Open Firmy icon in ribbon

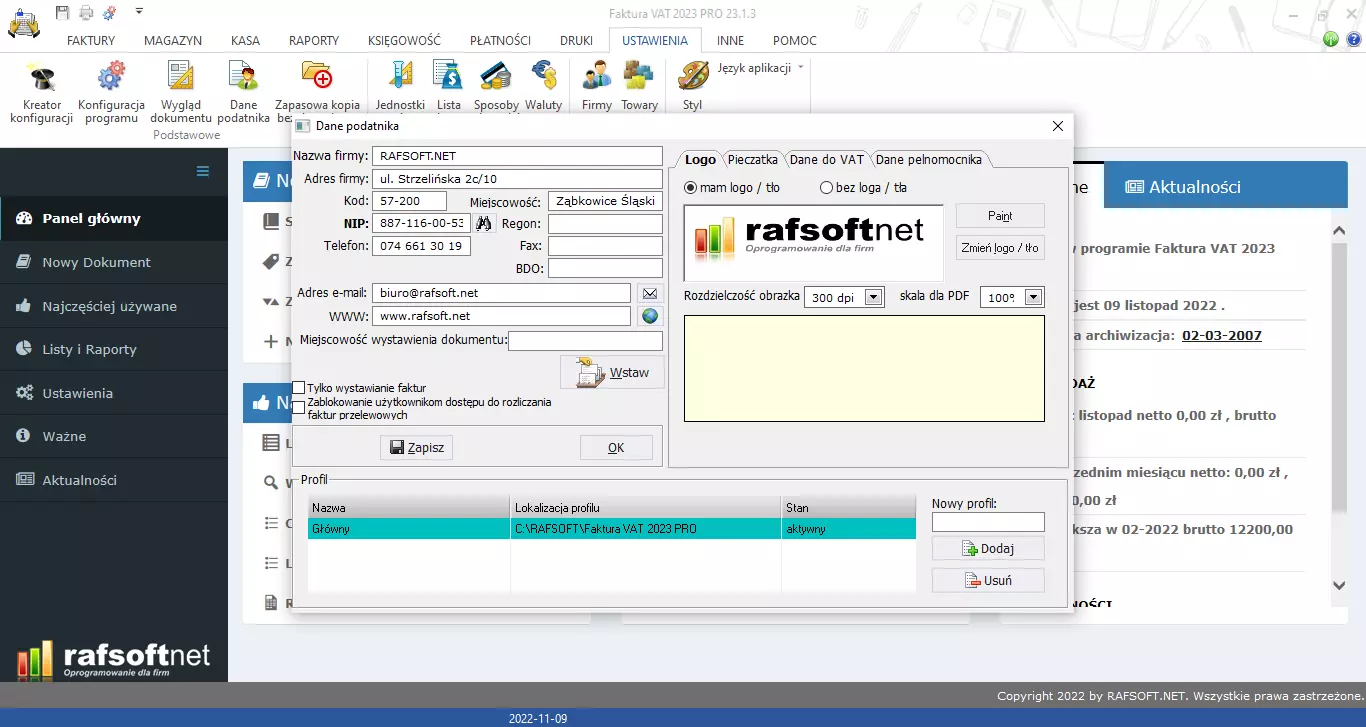coord(597,77)
